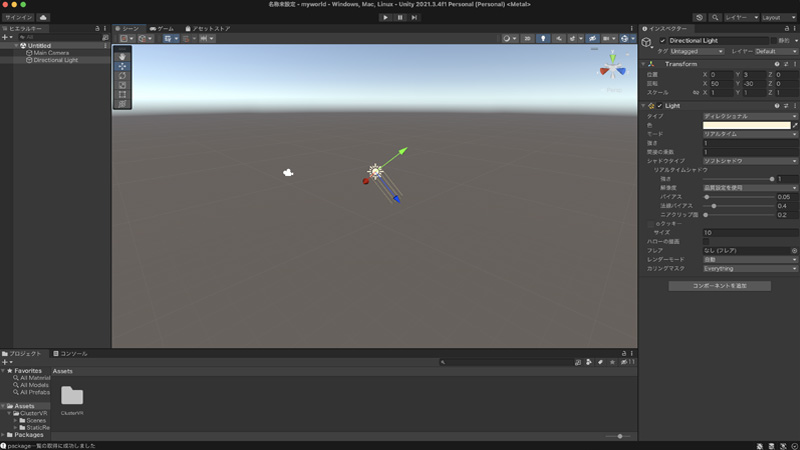Select Main Camera in hierarchy
This screenshot has height=450, width=800.
(51, 53)
